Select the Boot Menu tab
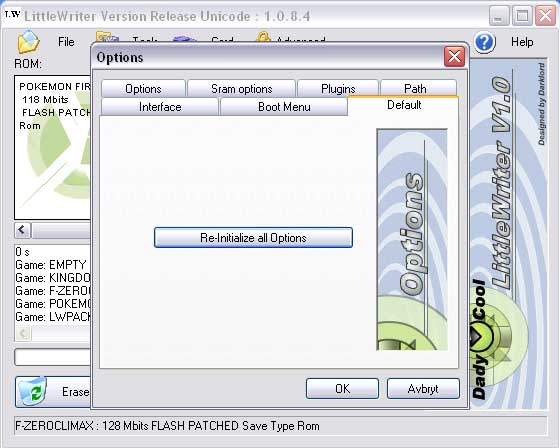The image size is (560, 448). pos(284,107)
